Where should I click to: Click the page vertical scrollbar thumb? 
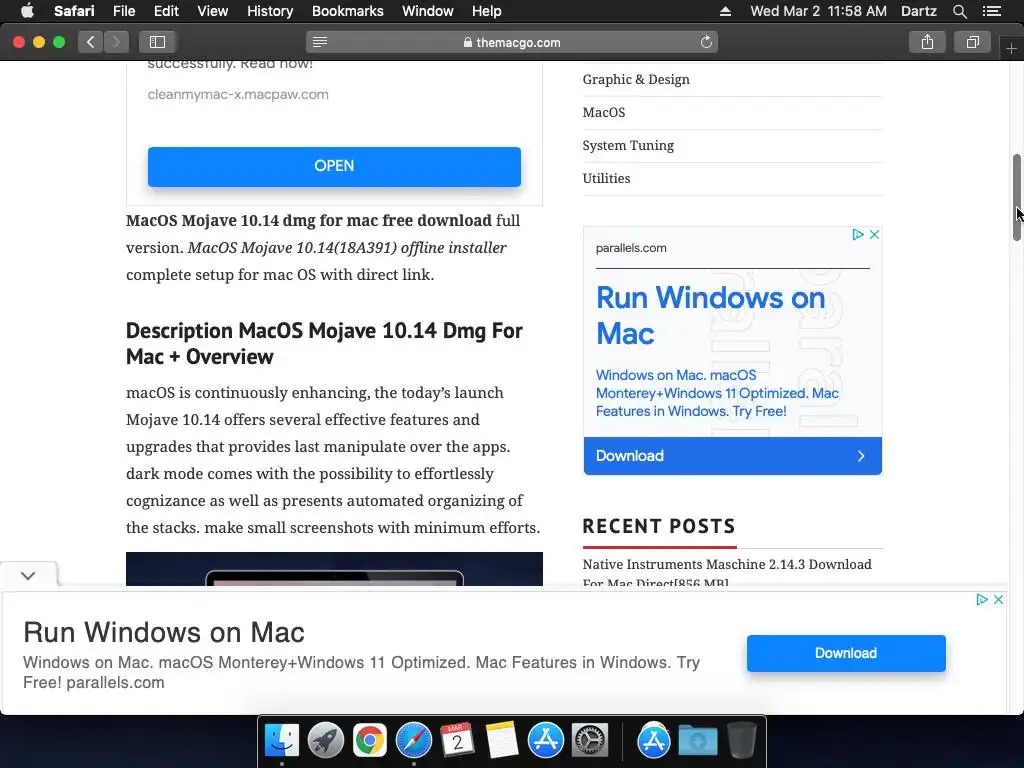1016,198
